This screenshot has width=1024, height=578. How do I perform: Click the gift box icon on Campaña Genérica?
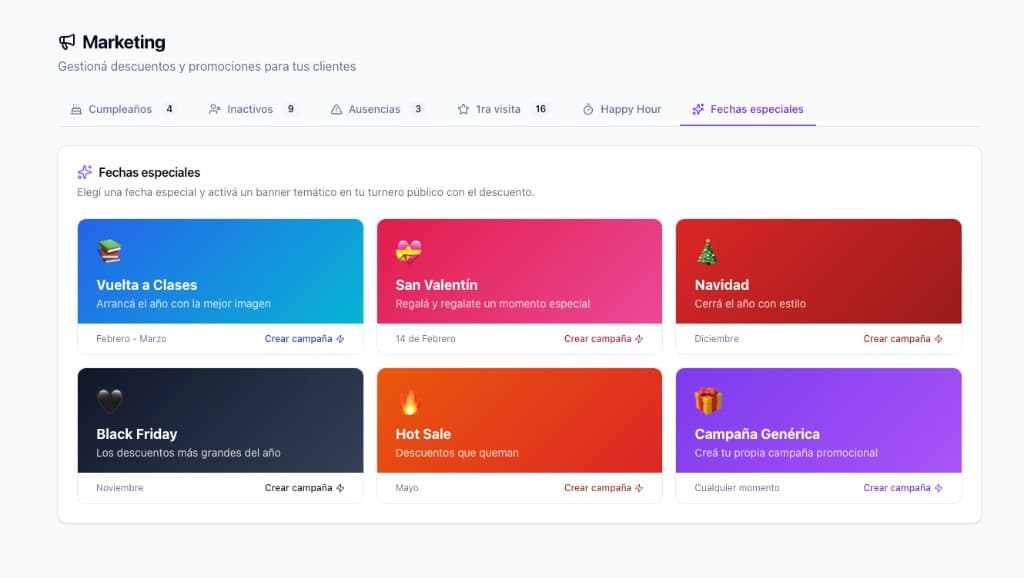pos(708,401)
